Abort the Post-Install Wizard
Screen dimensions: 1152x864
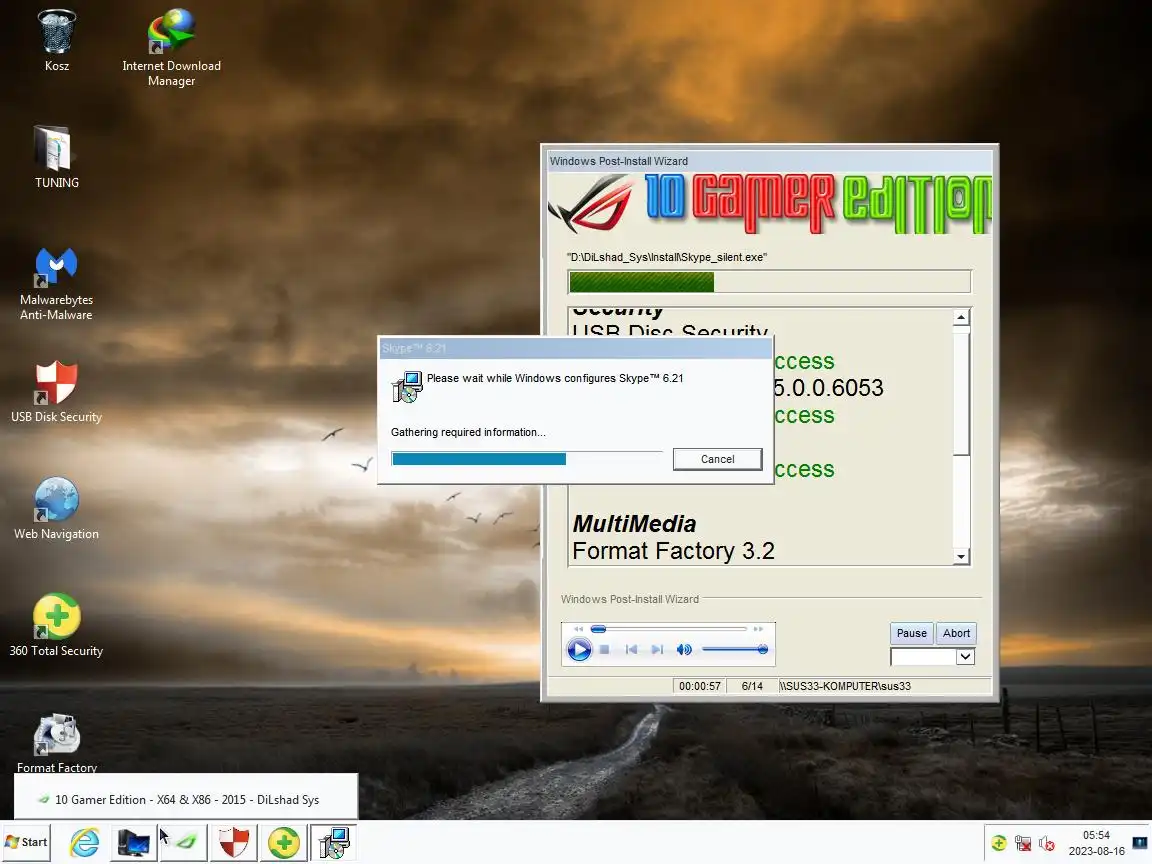pyautogui.click(x=956, y=633)
